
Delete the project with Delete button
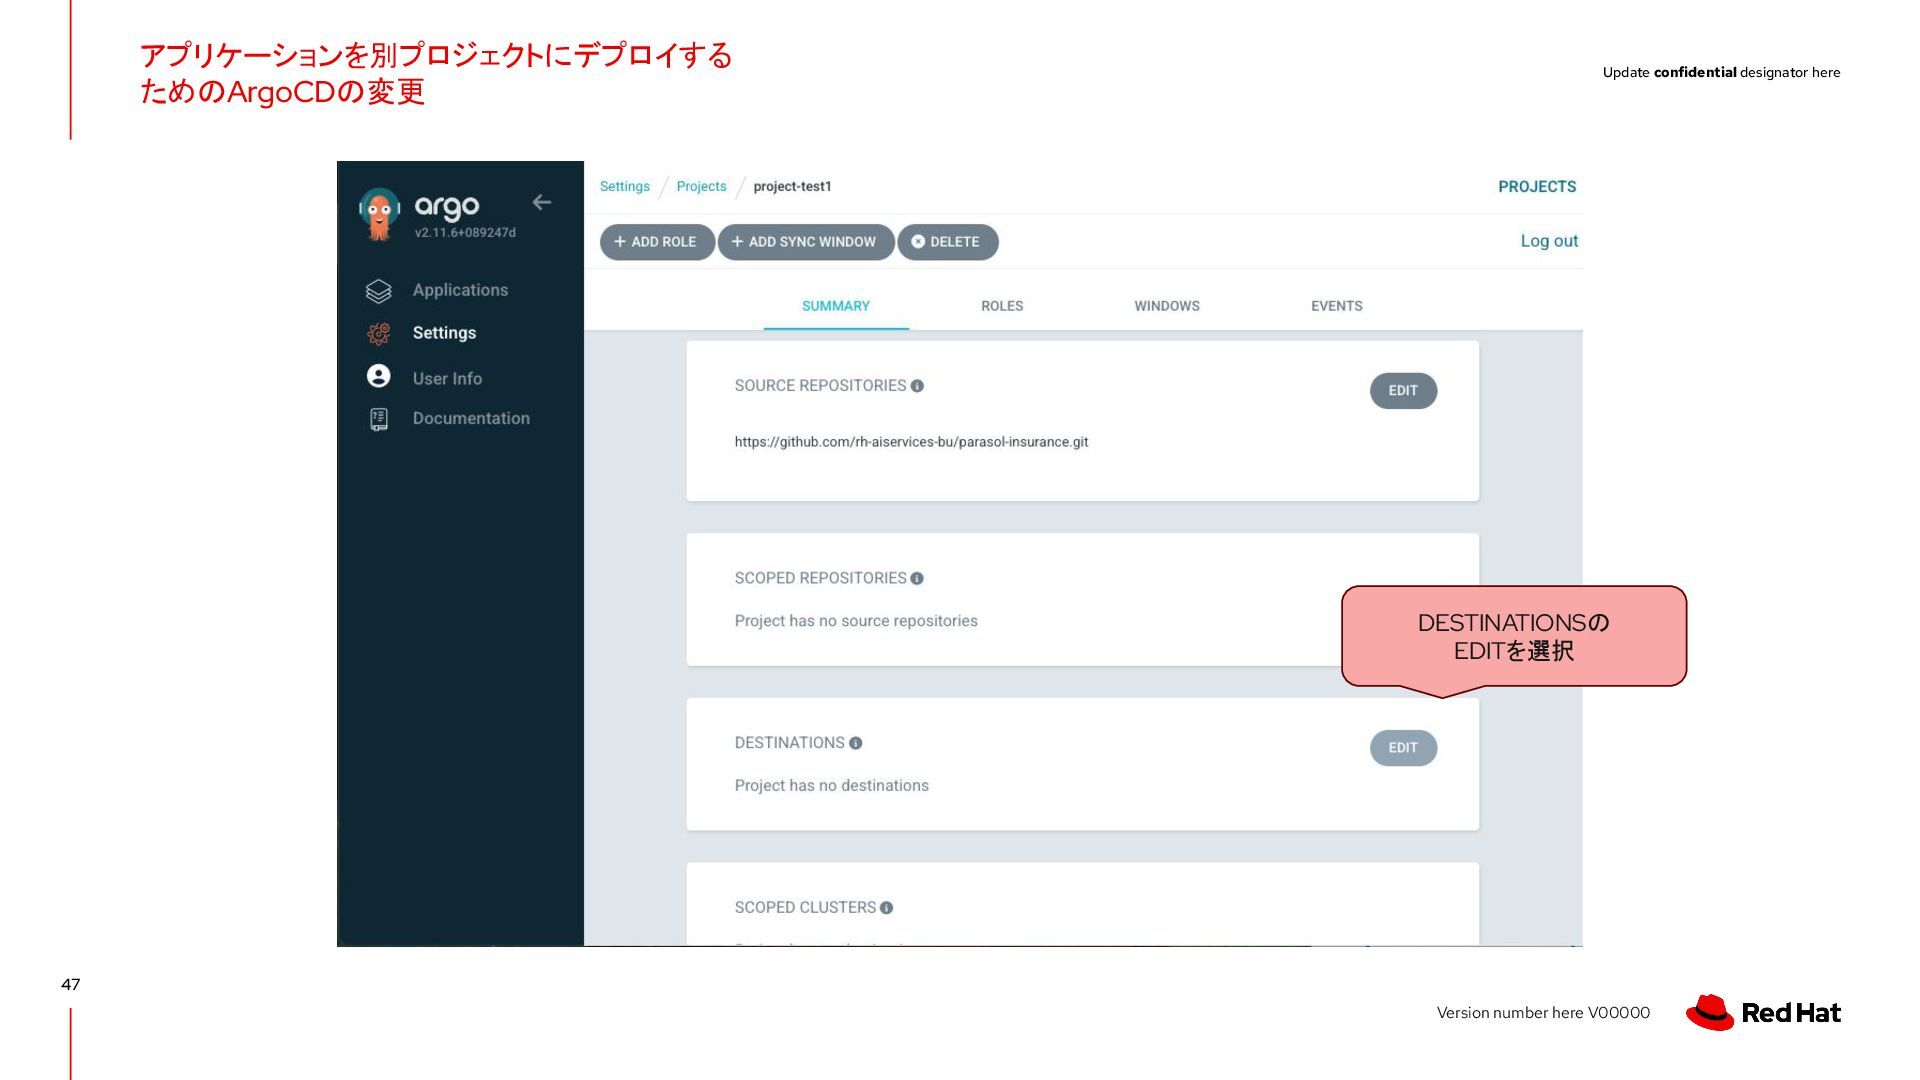coord(948,242)
